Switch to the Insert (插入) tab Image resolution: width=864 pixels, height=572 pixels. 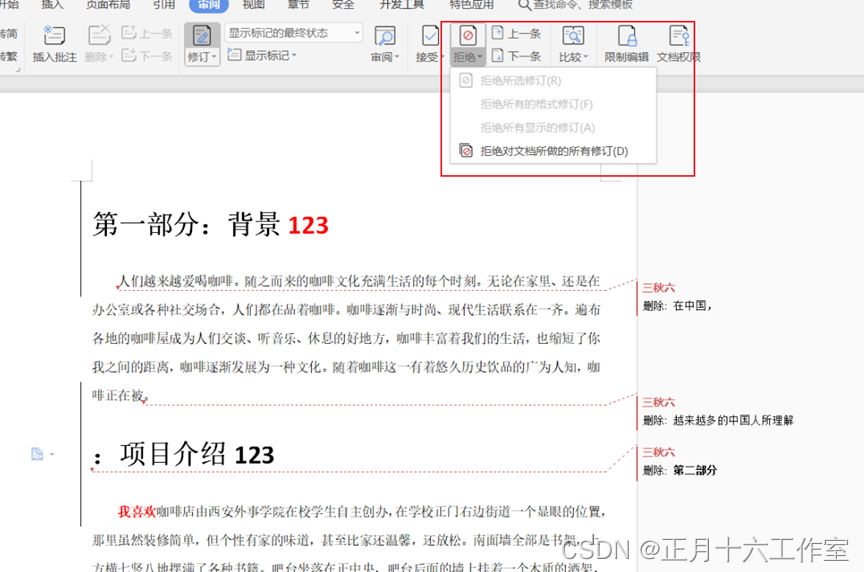[52, 5]
